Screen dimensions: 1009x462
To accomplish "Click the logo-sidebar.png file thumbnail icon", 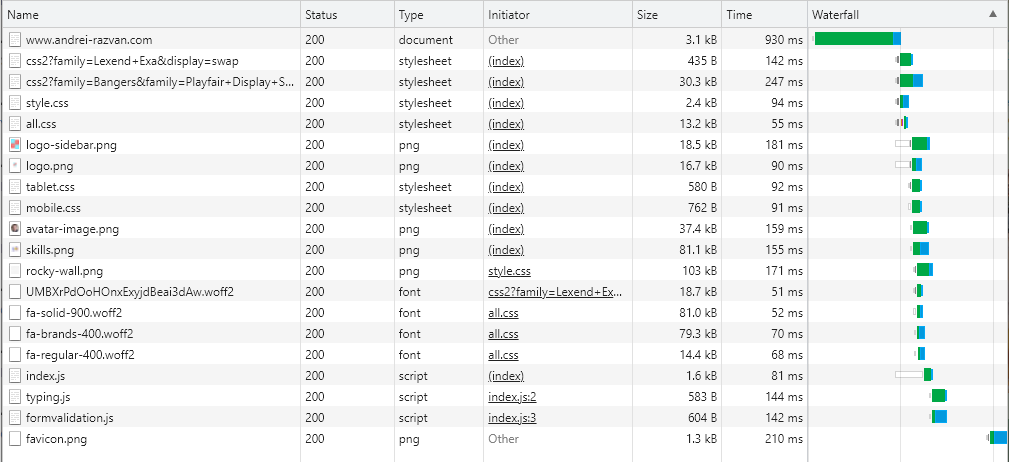I will [x=14, y=145].
